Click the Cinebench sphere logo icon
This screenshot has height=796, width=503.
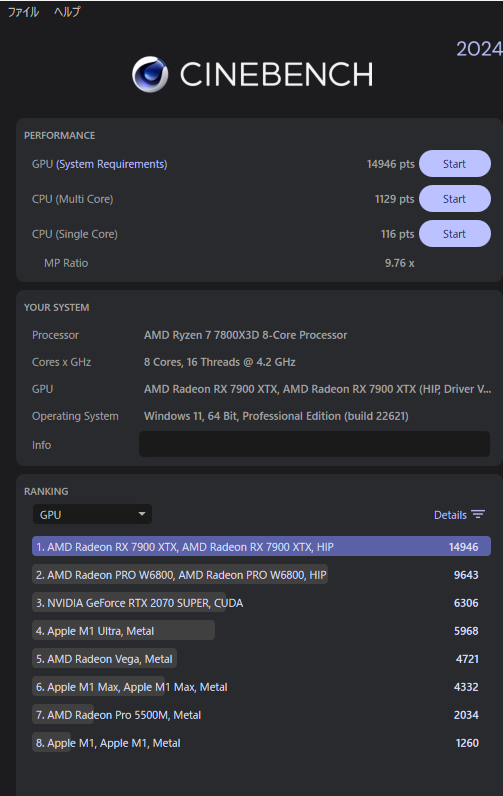coord(150,74)
